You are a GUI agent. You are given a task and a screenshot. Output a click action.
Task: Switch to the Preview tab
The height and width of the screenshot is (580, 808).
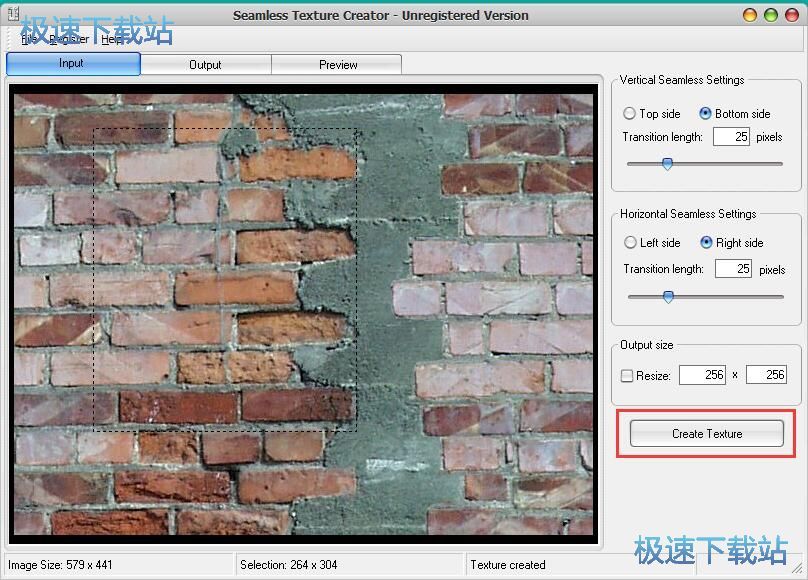point(338,65)
